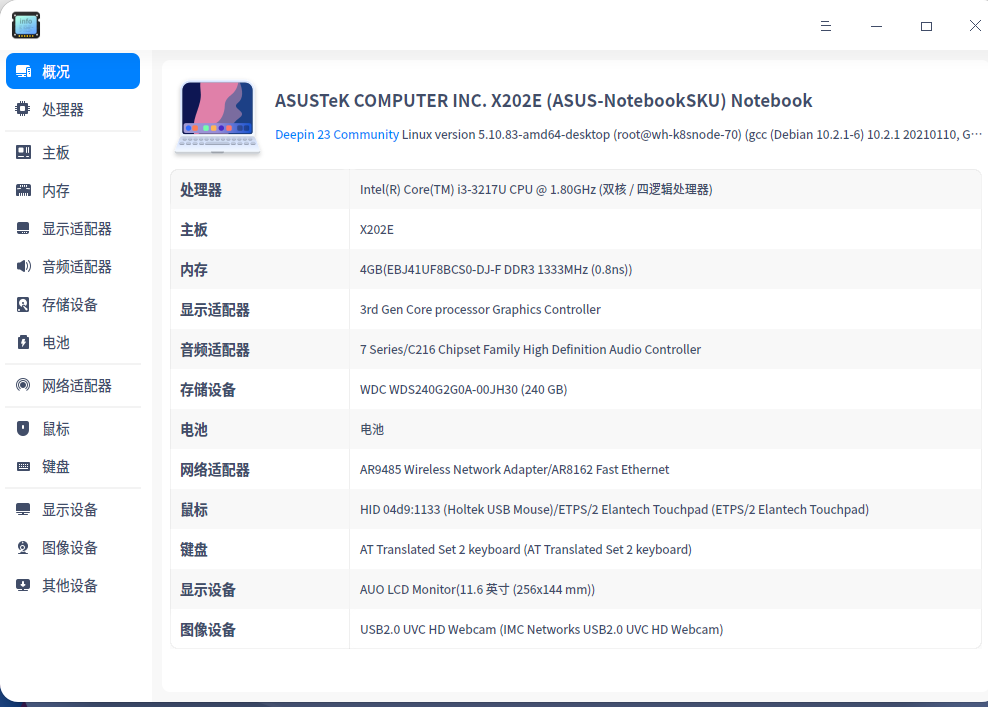Click the Device Manager app icon in titlebar
The image size is (988, 707).
(25, 25)
